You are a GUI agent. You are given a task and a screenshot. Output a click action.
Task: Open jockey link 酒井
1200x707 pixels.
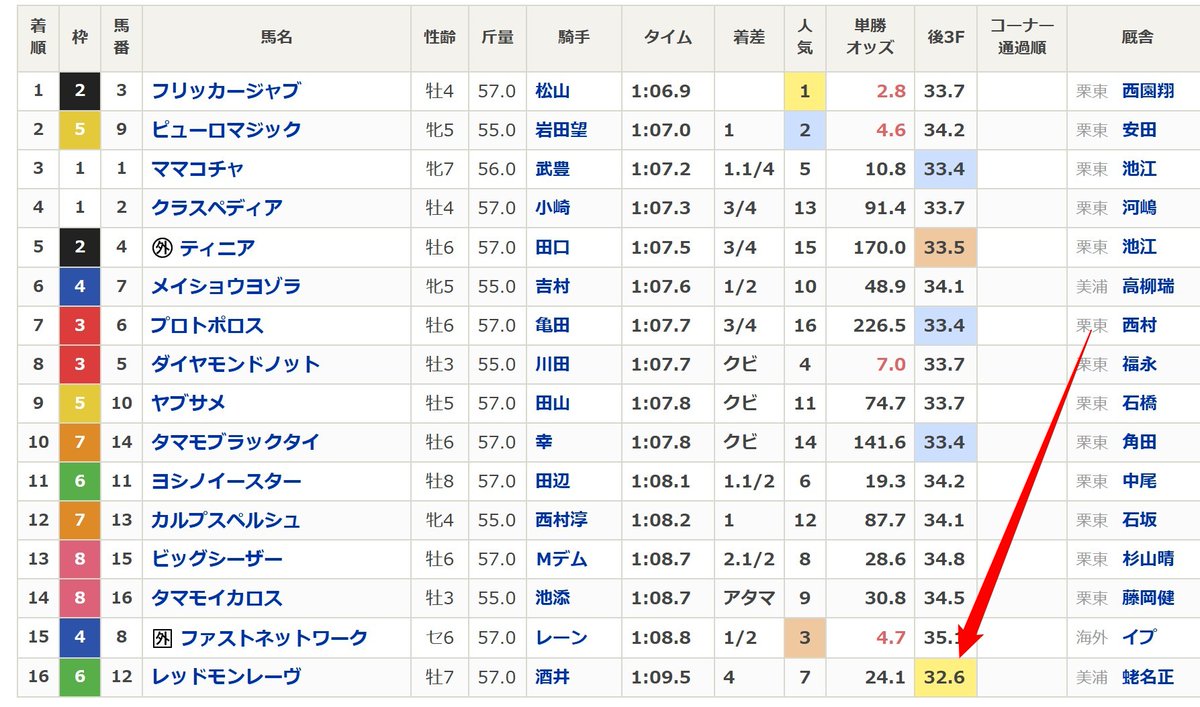pos(552,676)
